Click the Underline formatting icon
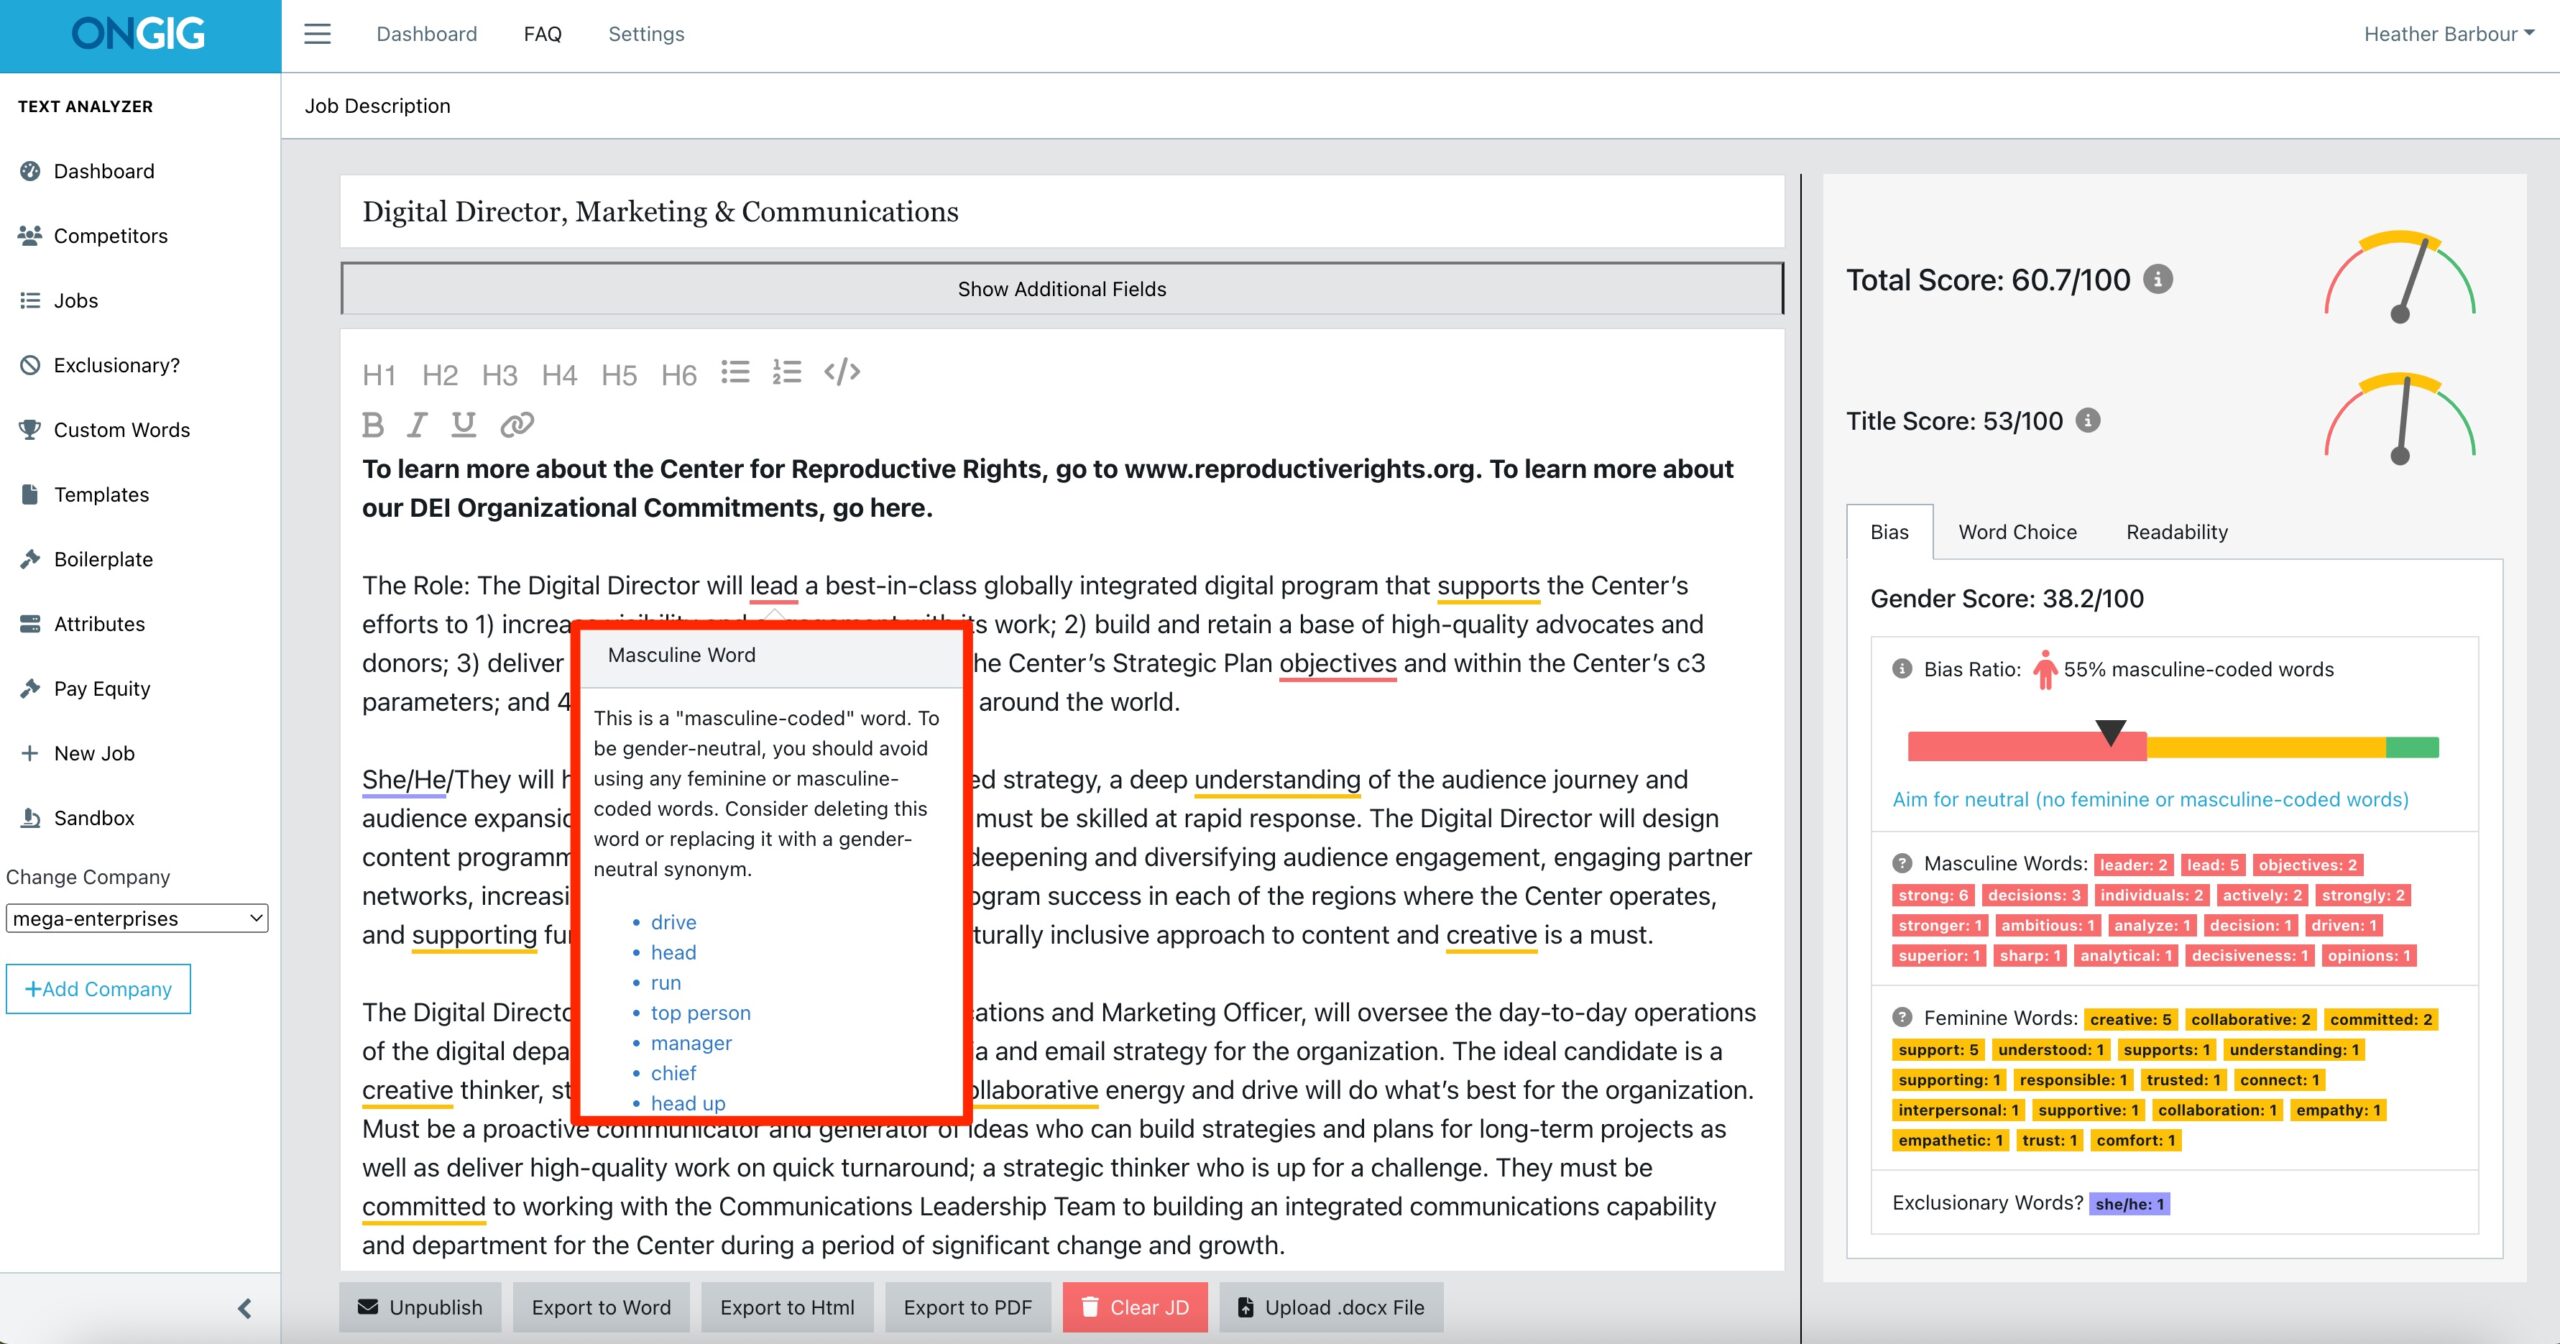Screen dimensions: 2560x1344 pos(467,421)
